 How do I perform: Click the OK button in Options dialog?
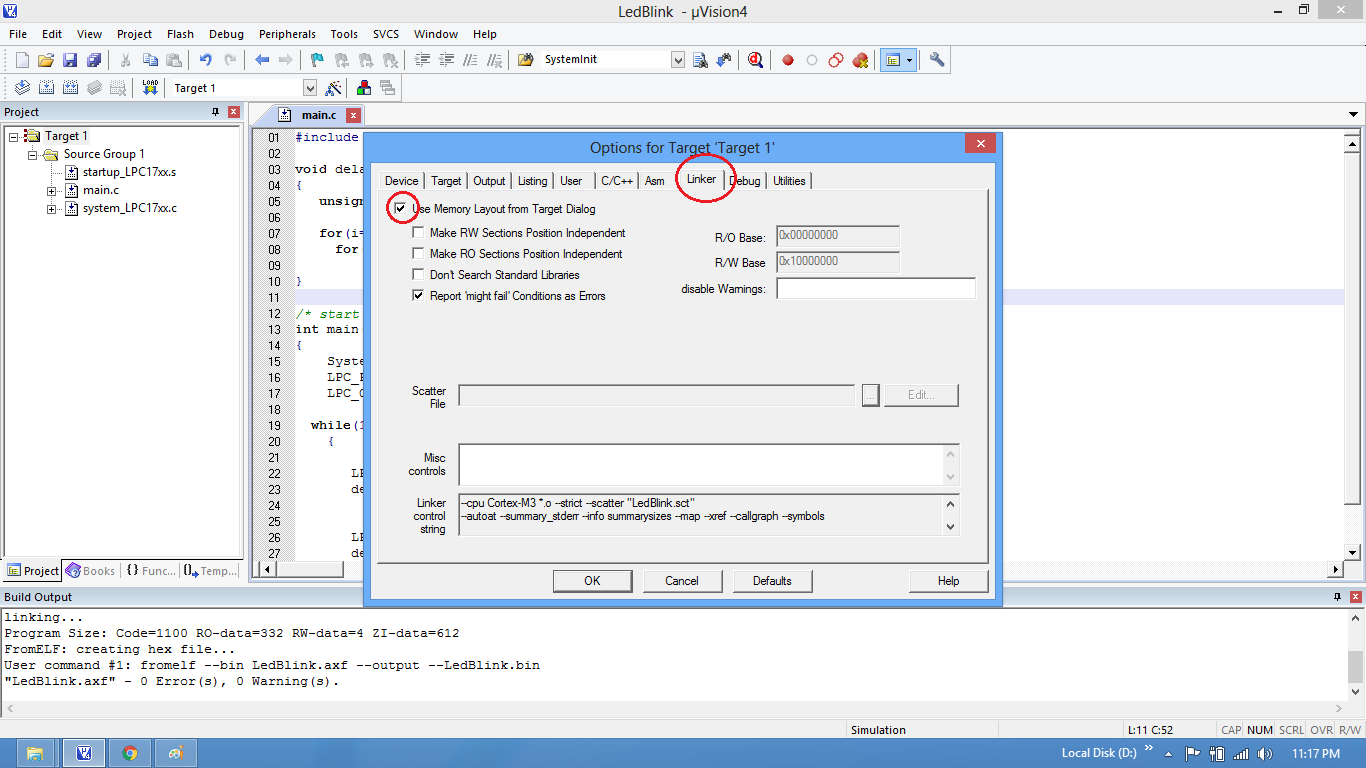[x=592, y=581]
